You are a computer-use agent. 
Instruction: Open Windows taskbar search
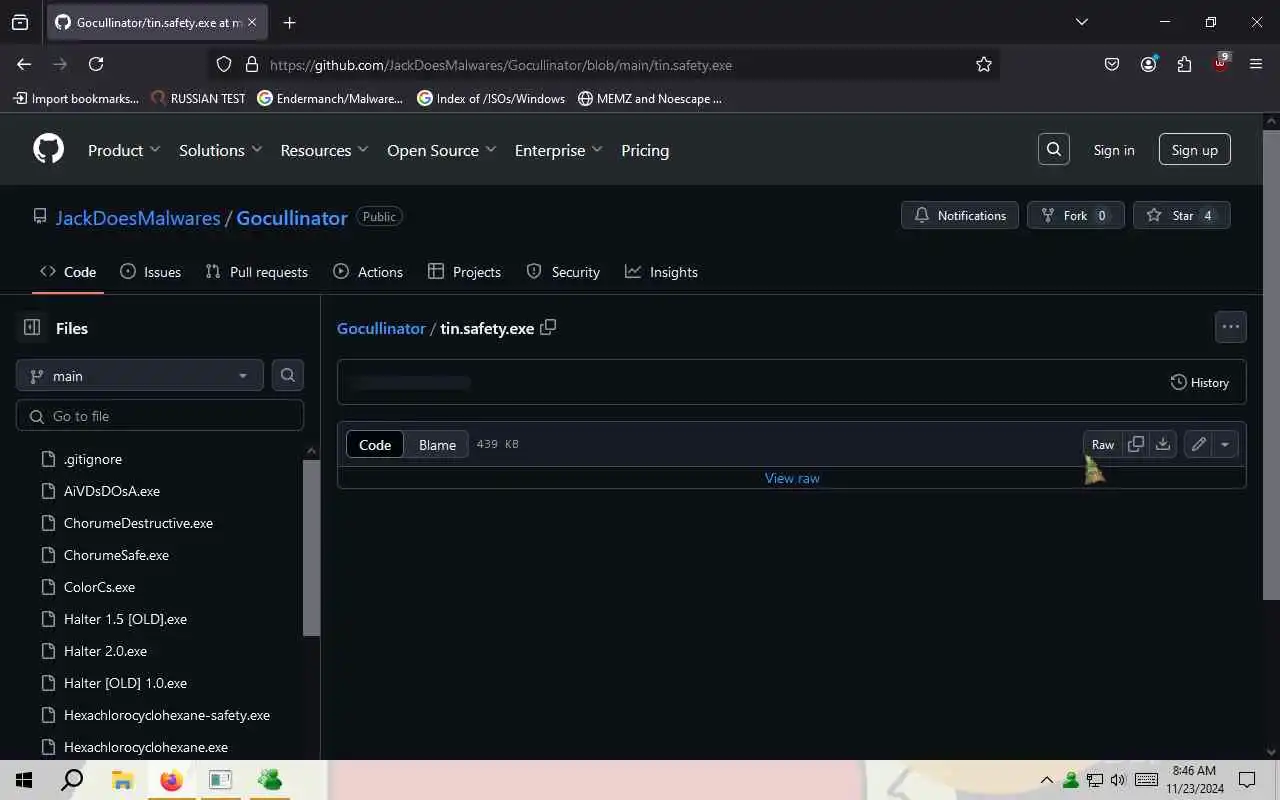tap(72, 780)
